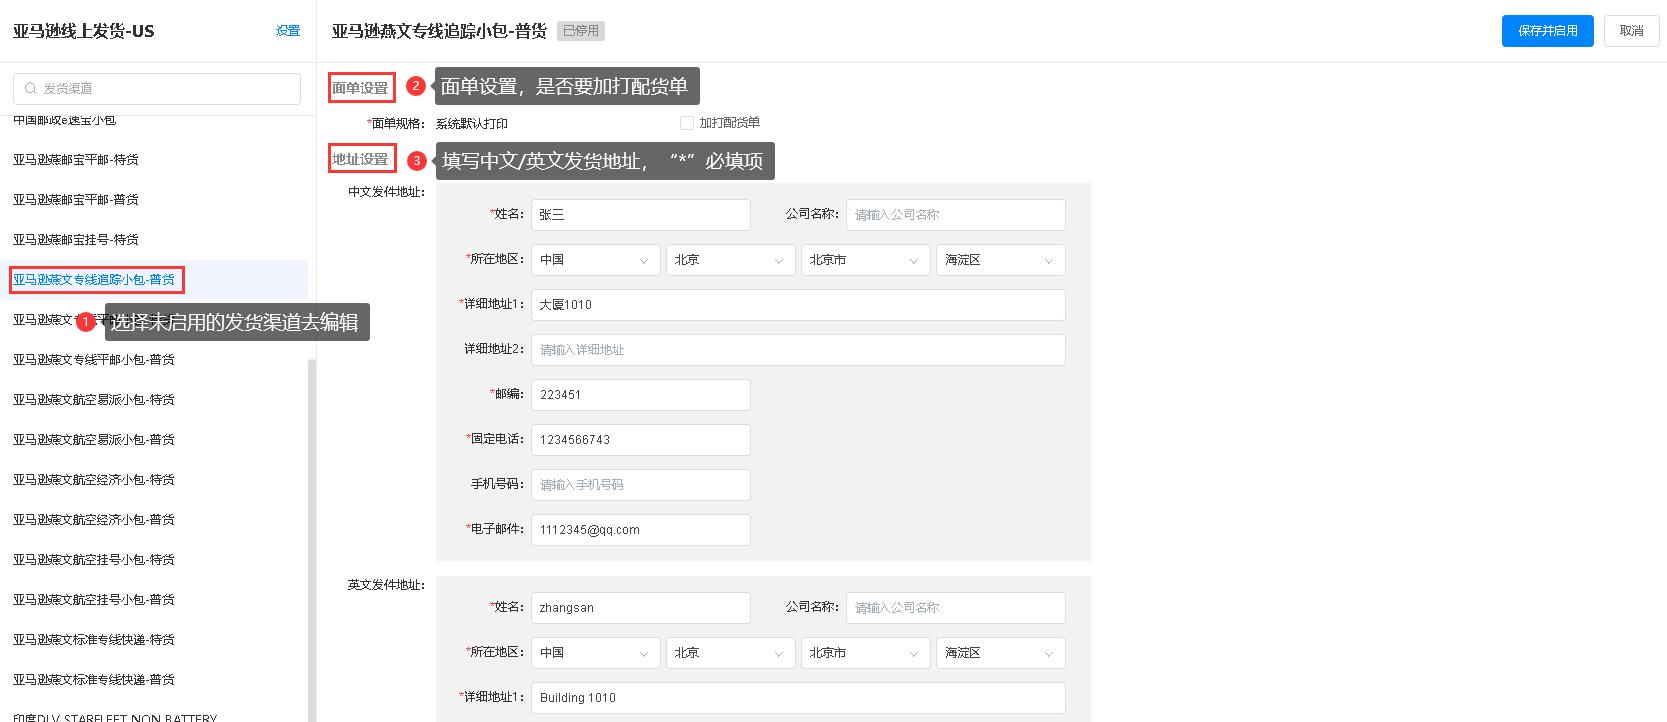
Task: Expand the 北京 province dropdown in 中文发件地址
Action: (730, 260)
